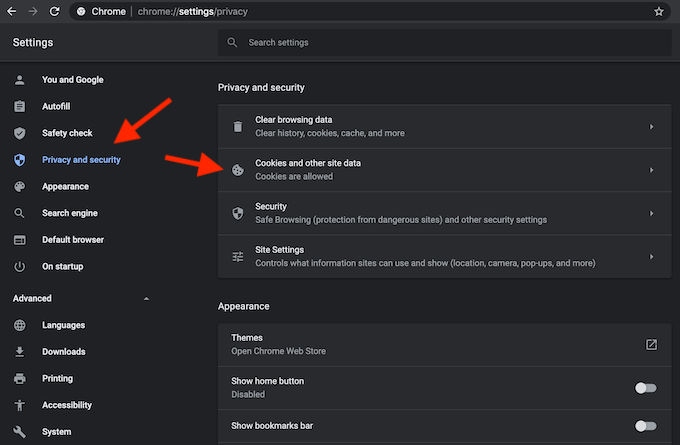
Task: Click the Clear browsing data trash icon
Action: (x=238, y=127)
